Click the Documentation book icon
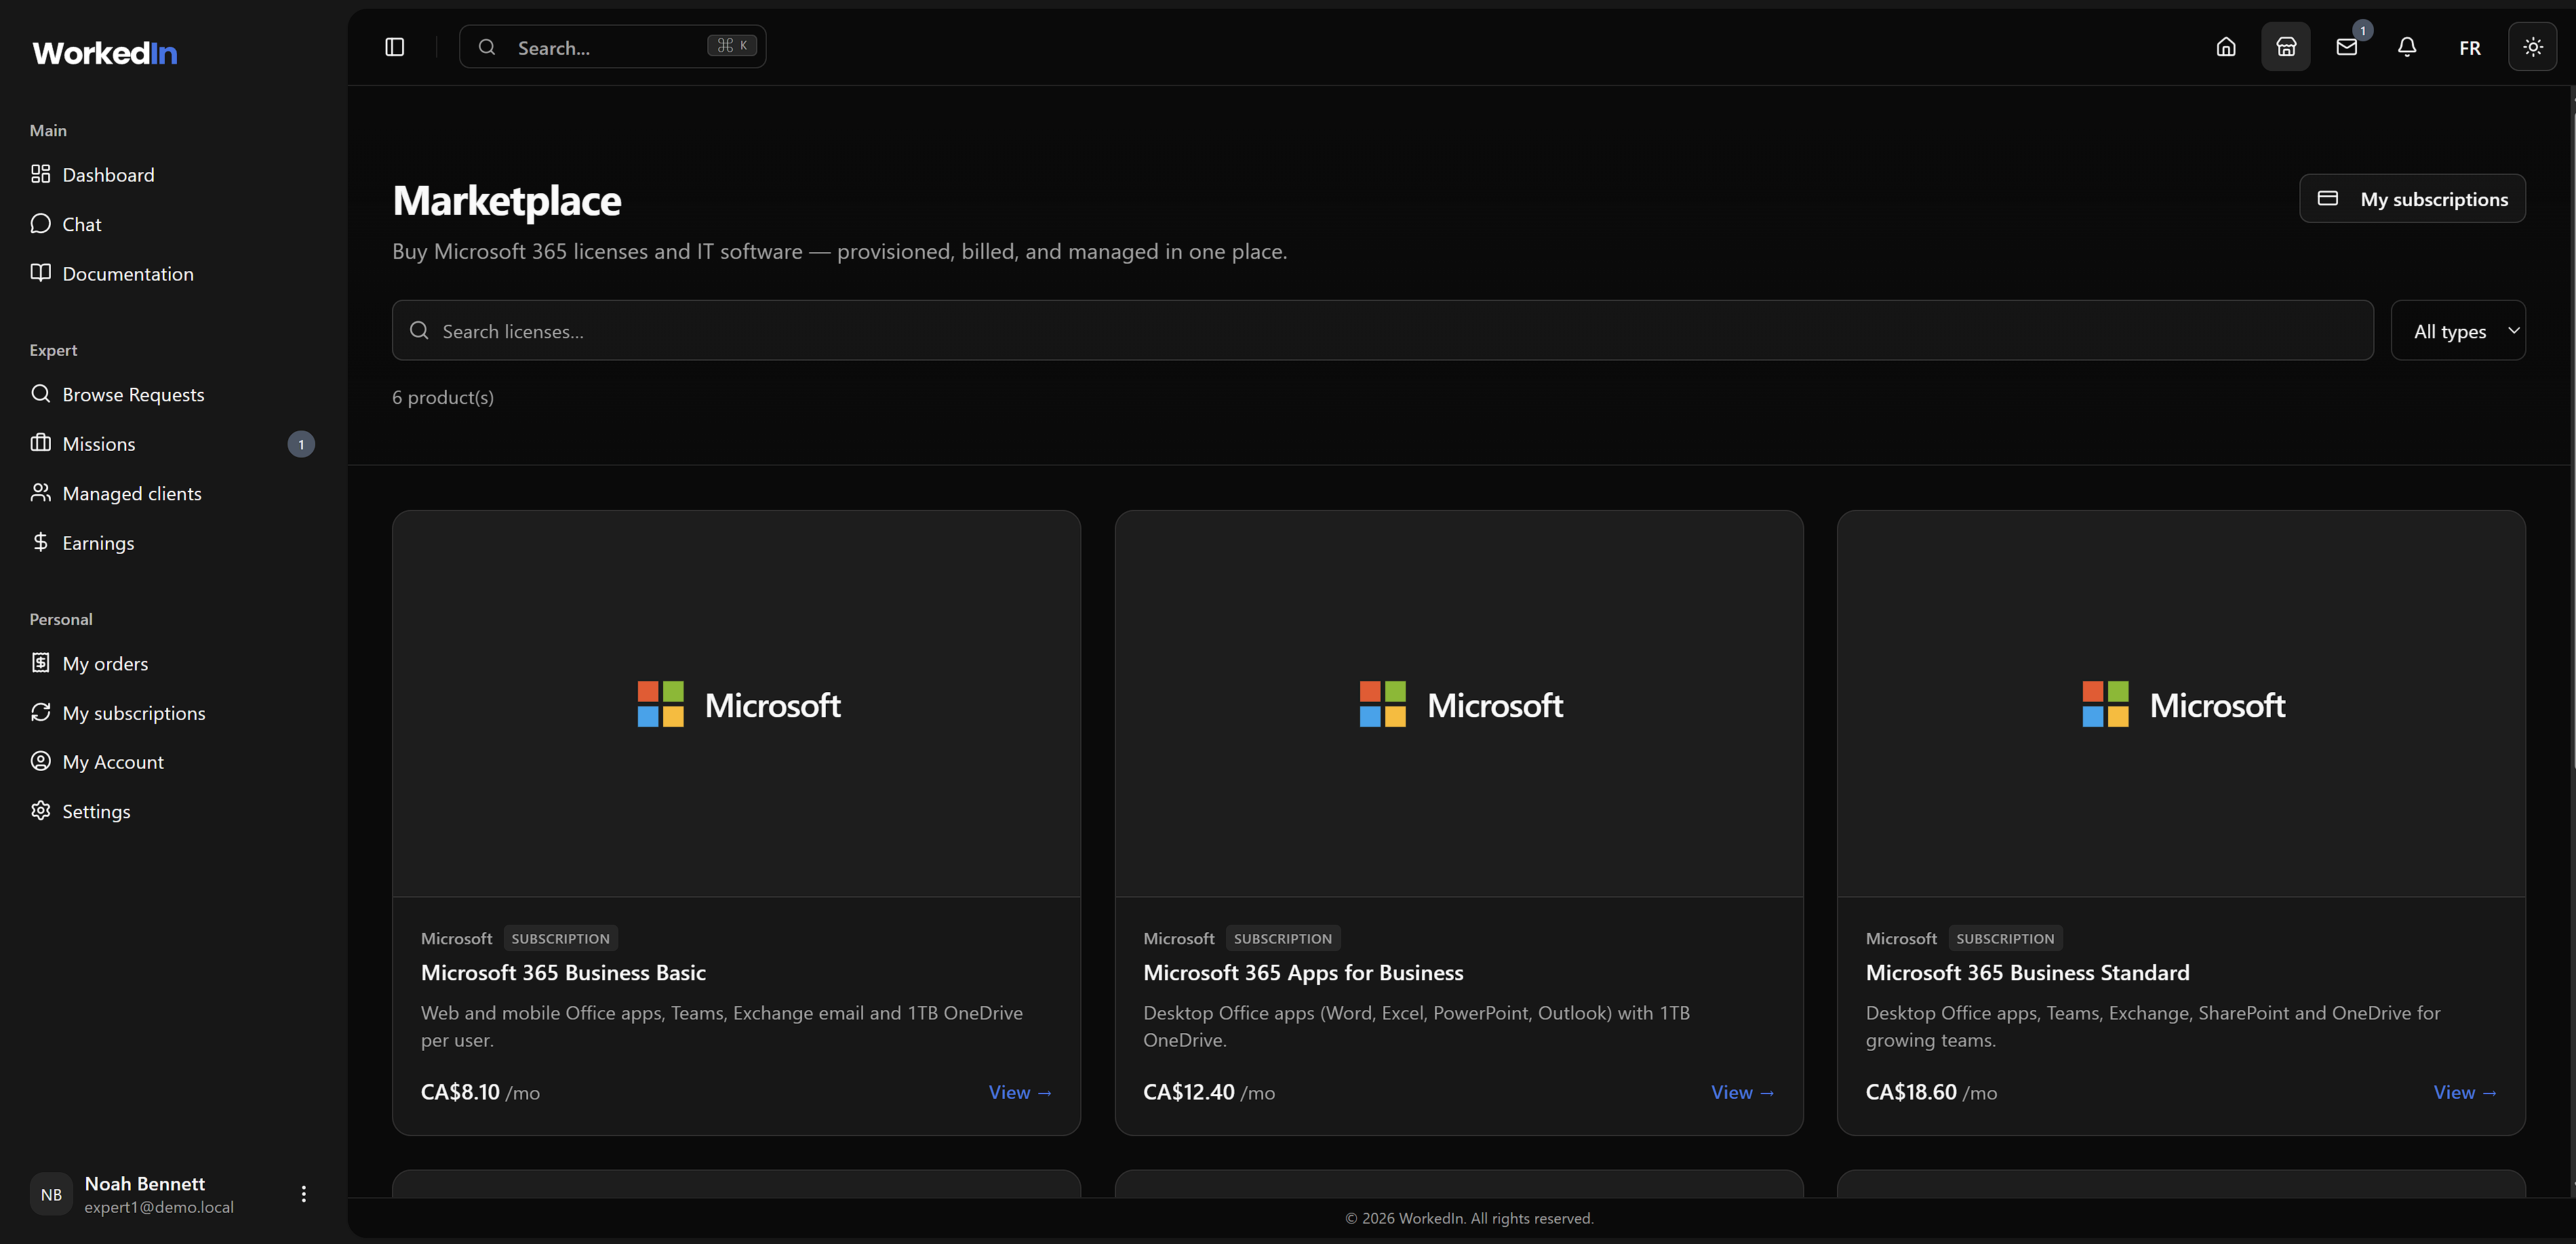 coord(40,273)
